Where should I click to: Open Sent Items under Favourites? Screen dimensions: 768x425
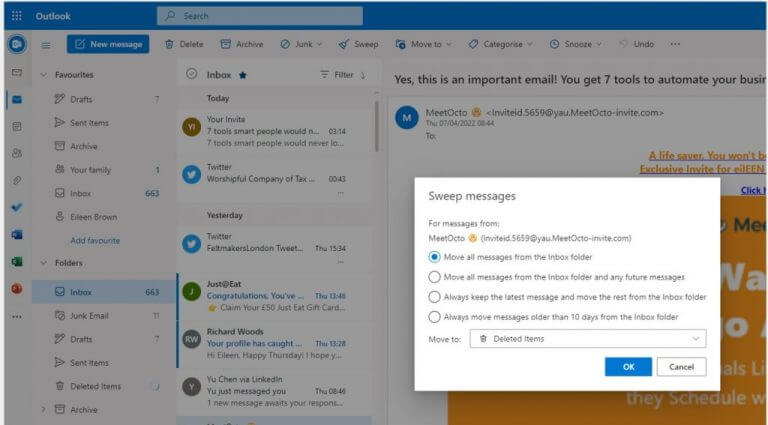pos(106,123)
